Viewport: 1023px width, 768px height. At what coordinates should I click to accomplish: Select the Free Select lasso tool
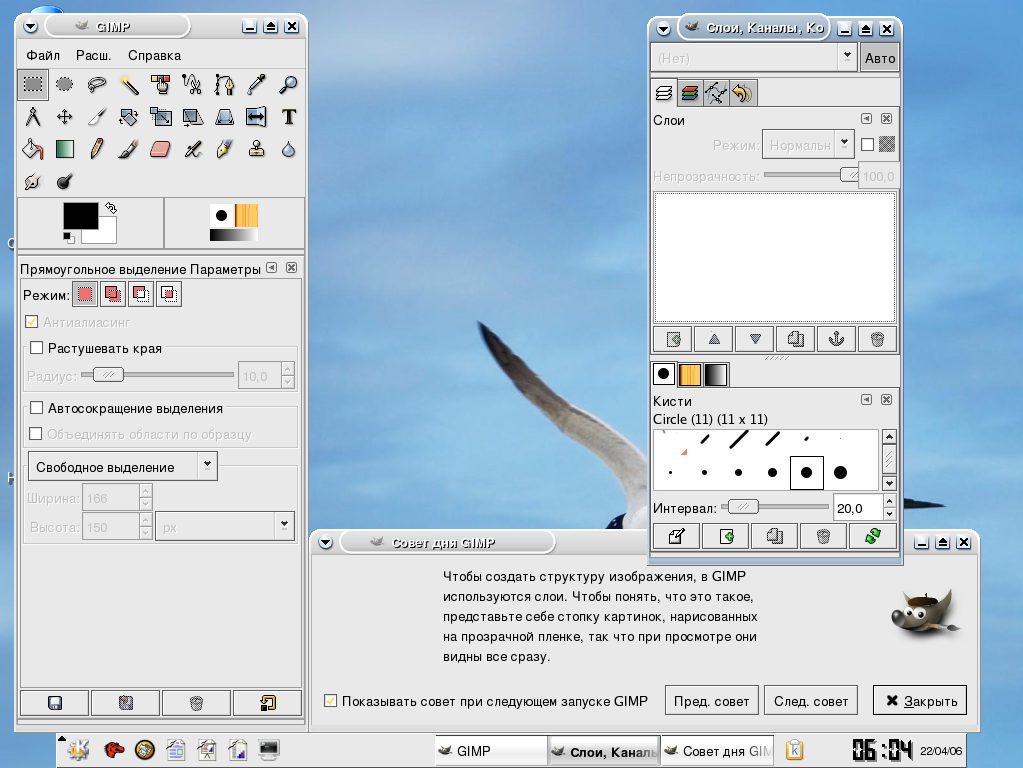(97, 84)
